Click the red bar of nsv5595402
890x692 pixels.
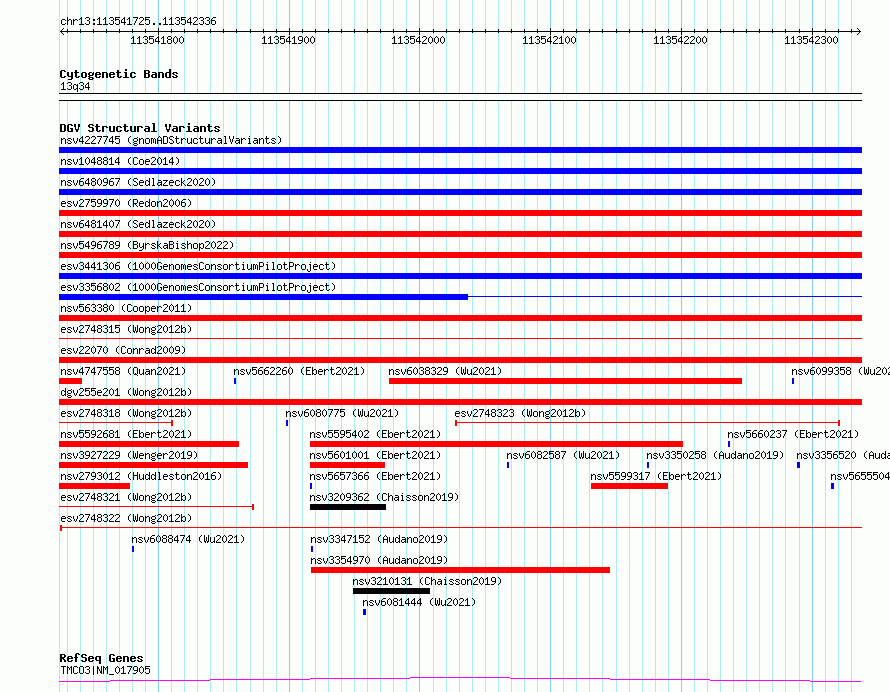(496, 444)
